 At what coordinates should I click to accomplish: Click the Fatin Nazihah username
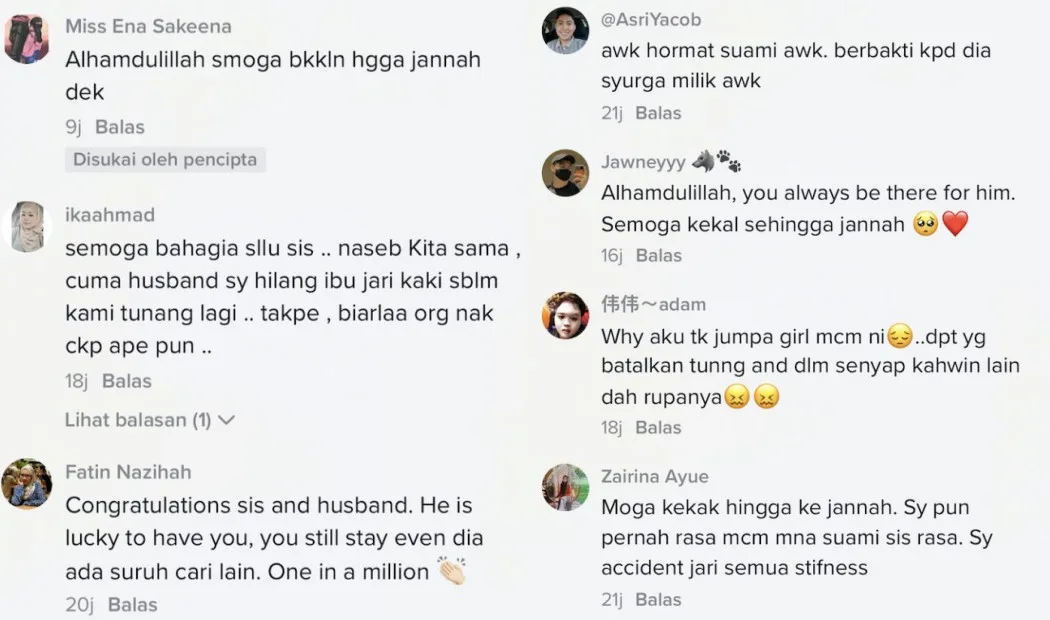point(128,472)
